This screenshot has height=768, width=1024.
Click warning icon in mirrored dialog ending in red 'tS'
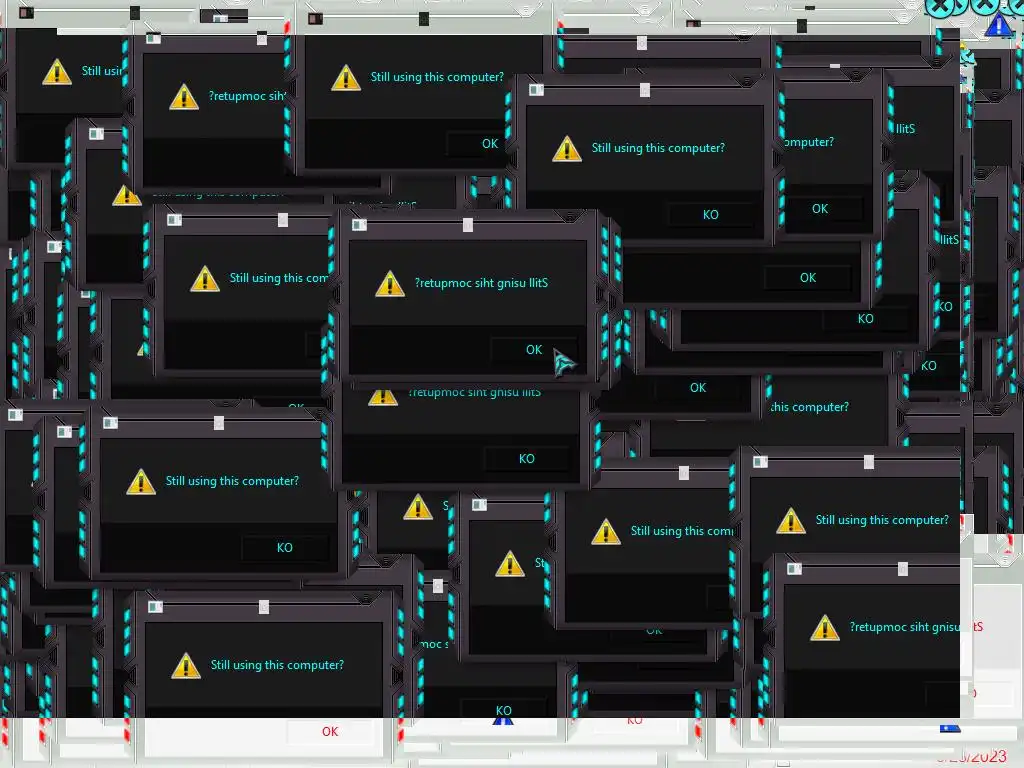[x=824, y=628]
